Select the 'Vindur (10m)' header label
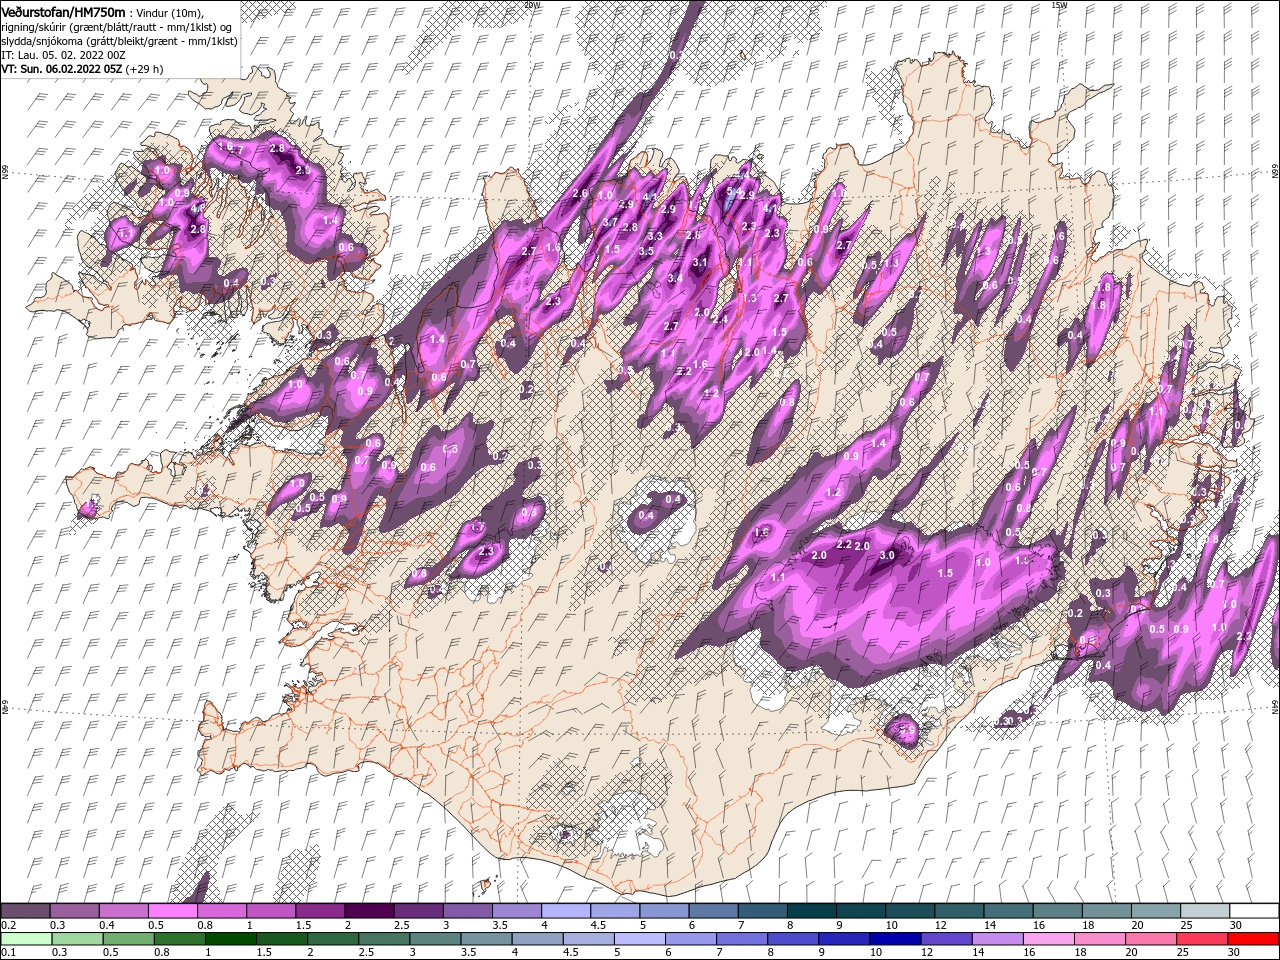Viewport: 1280px width, 960px height. coord(169,12)
